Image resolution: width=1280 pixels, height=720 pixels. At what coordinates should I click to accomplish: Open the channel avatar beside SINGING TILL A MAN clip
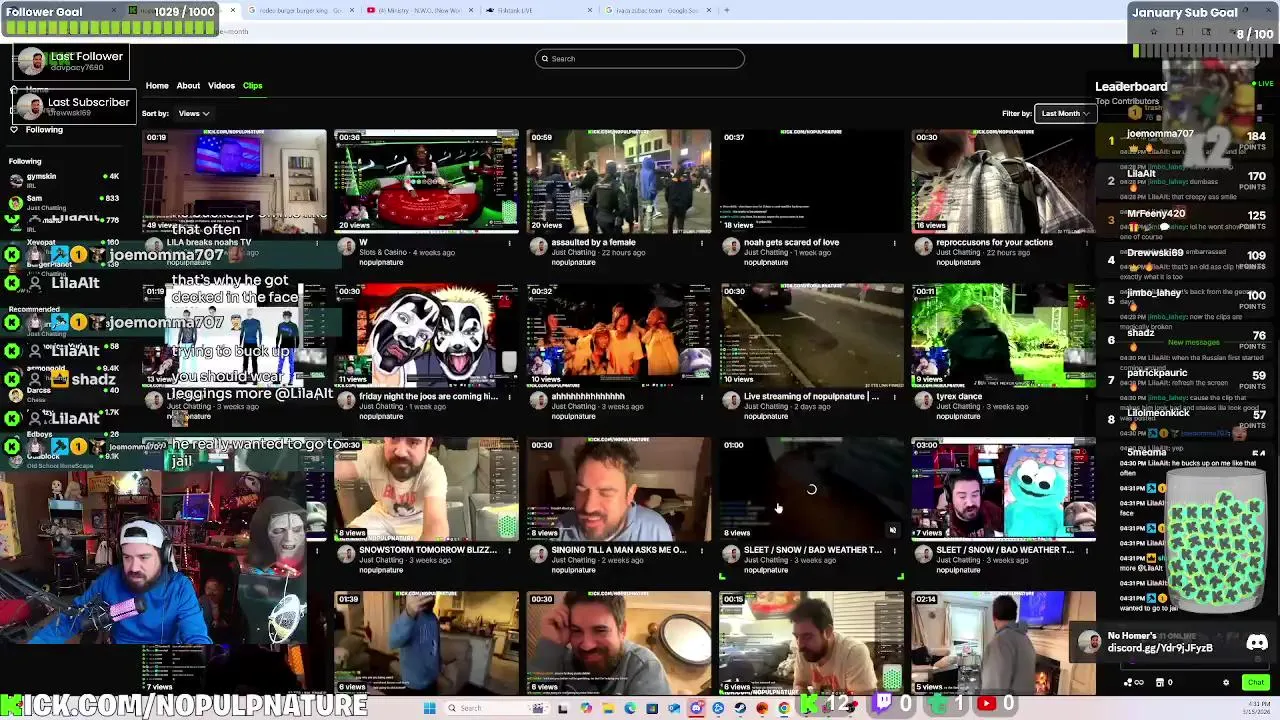click(x=538, y=554)
